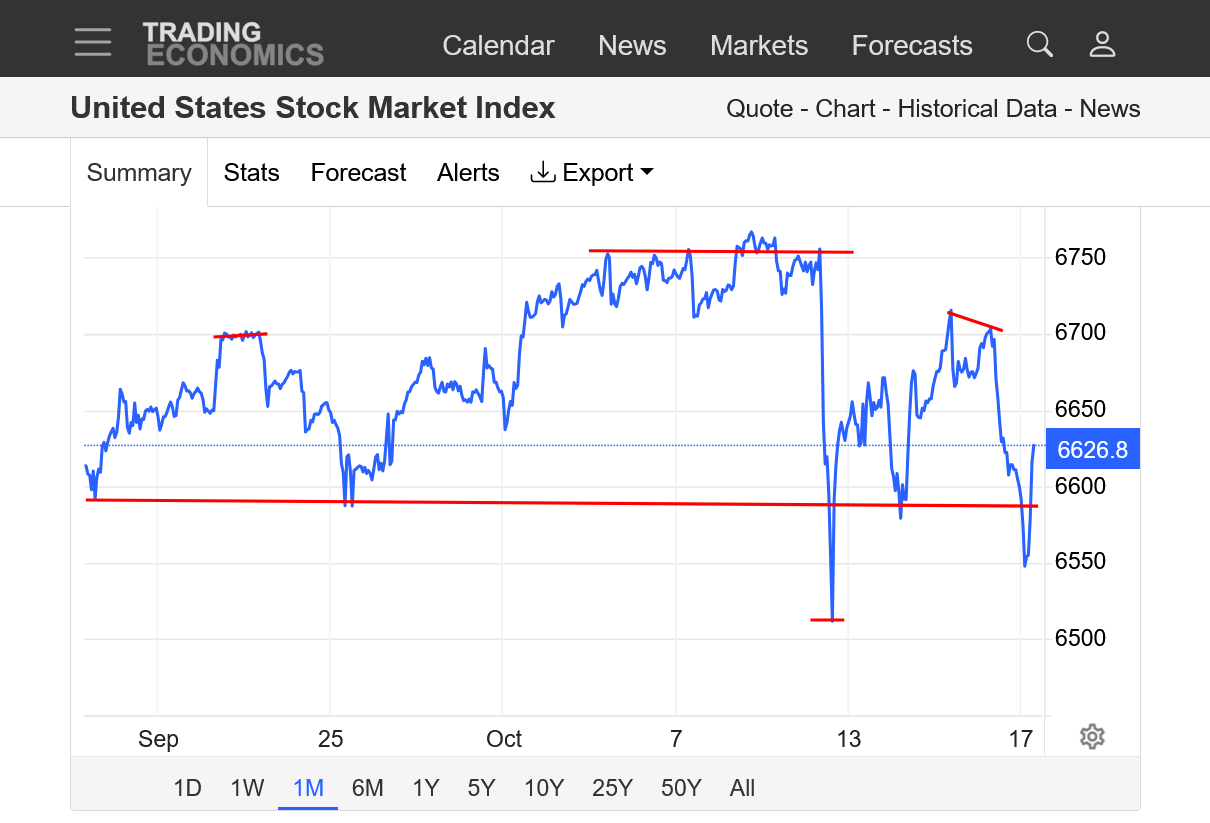Open the Alerts tab
Viewport: 1210px width, 823px height.
(468, 173)
